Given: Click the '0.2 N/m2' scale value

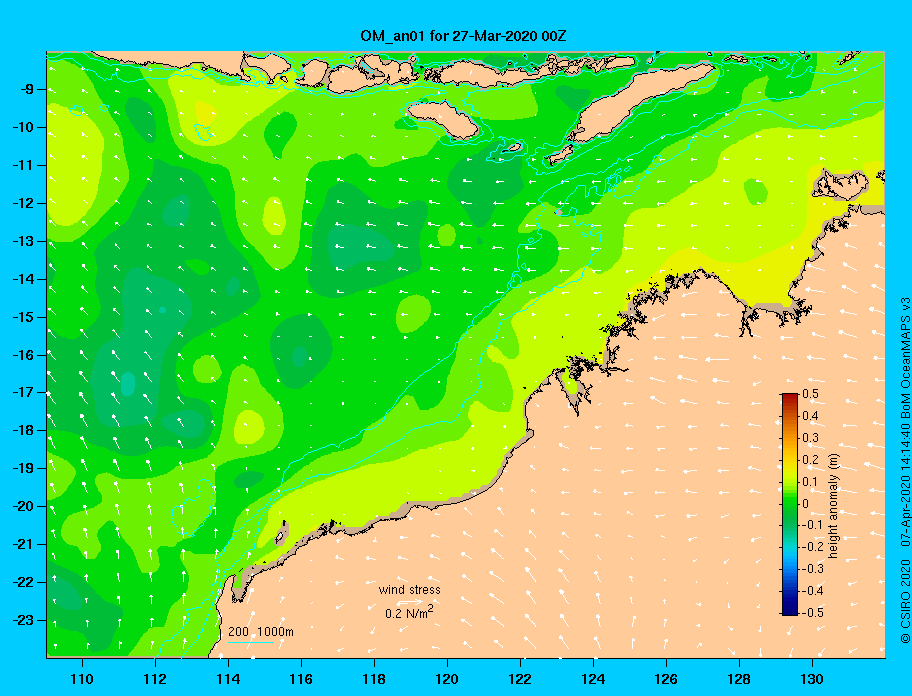Looking at the screenshot, I should pyautogui.click(x=409, y=613).
